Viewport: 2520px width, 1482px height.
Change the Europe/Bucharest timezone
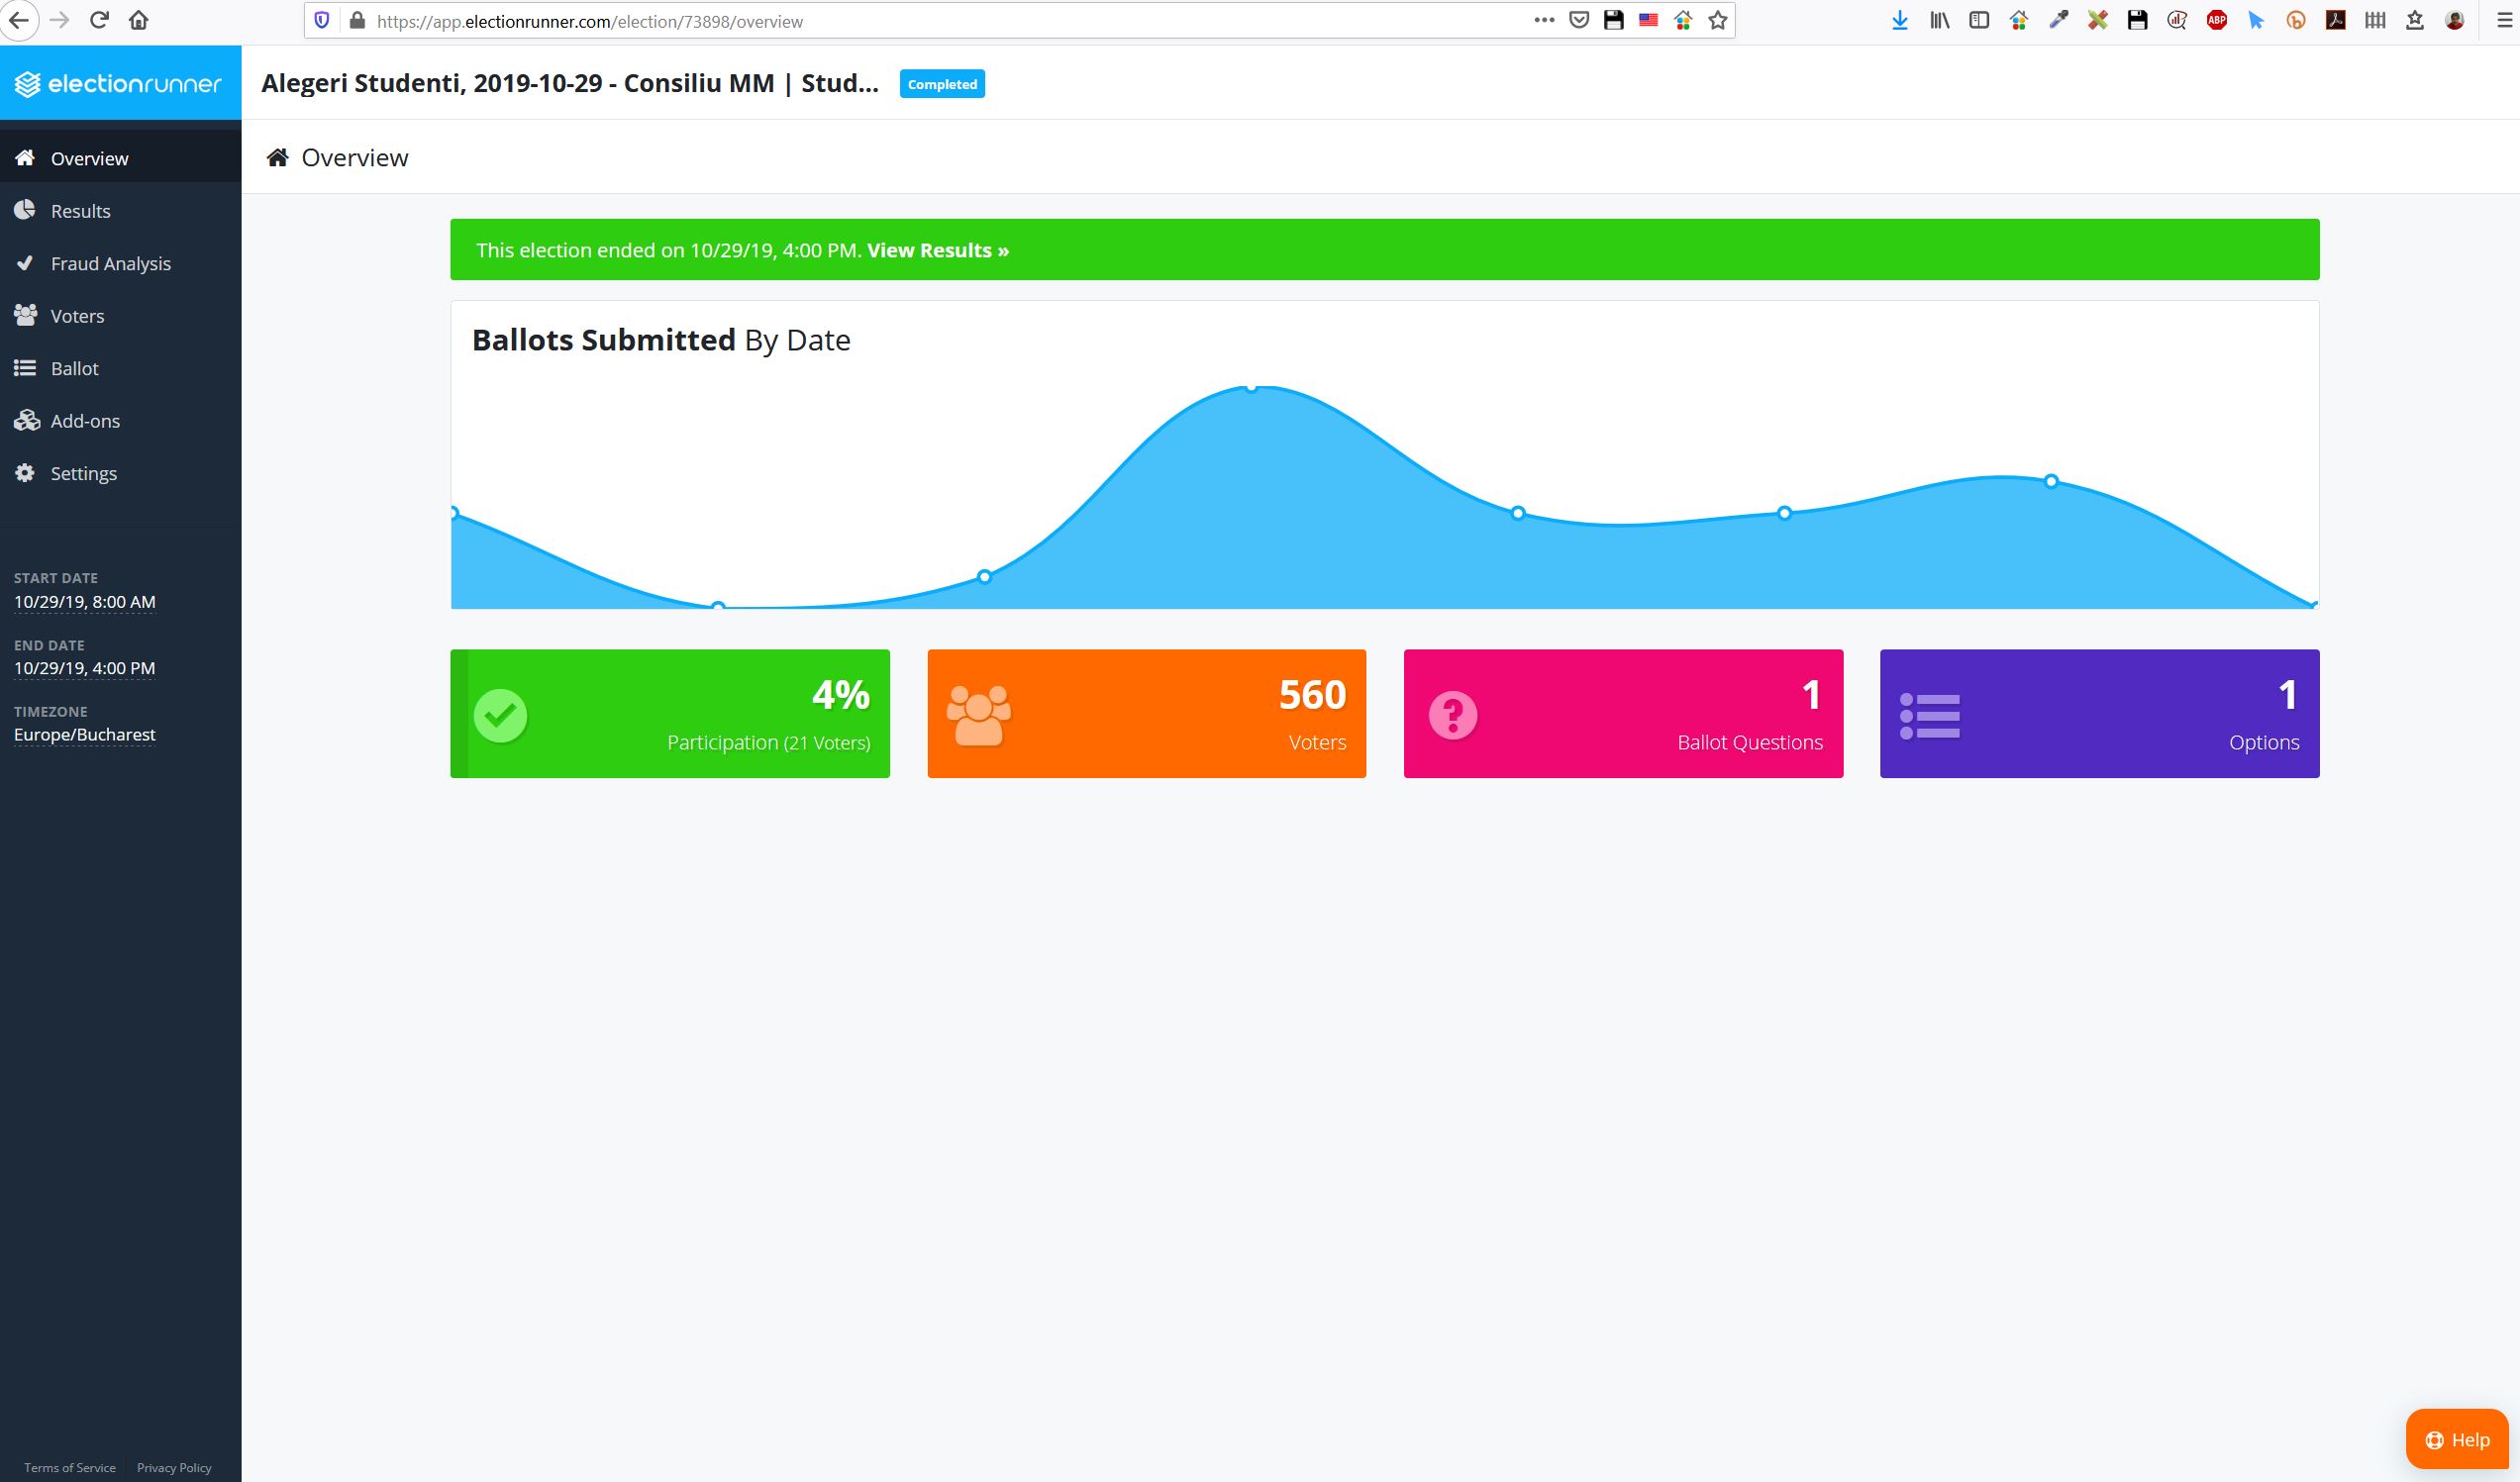coord(85,734)
